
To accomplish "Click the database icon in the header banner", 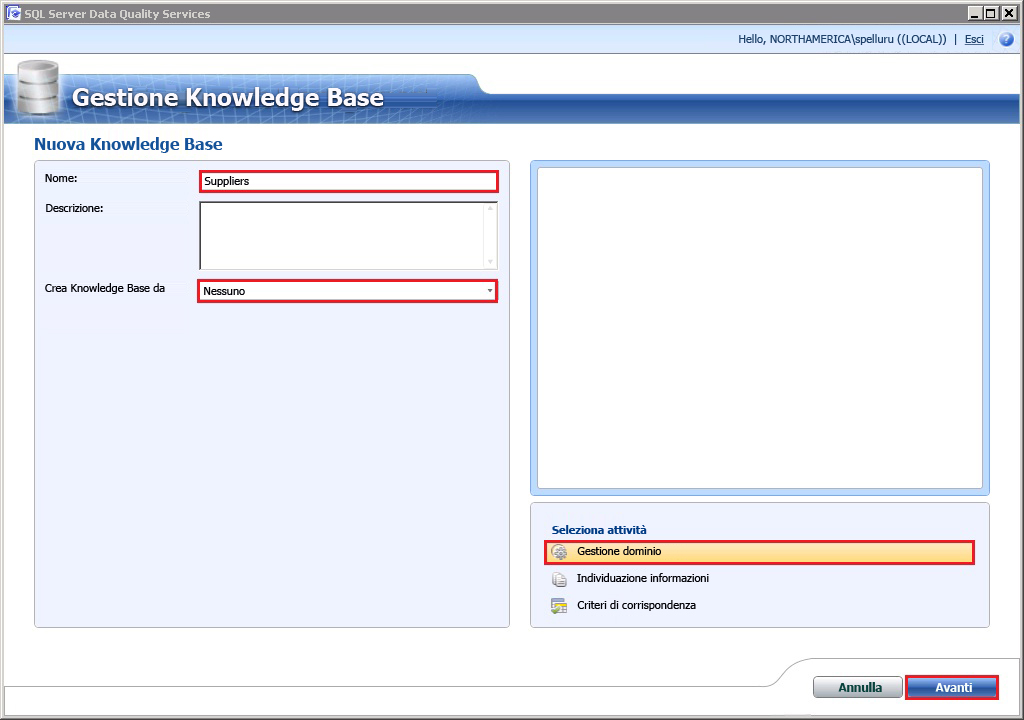I will pyautogui.click(x=36, y=88).
